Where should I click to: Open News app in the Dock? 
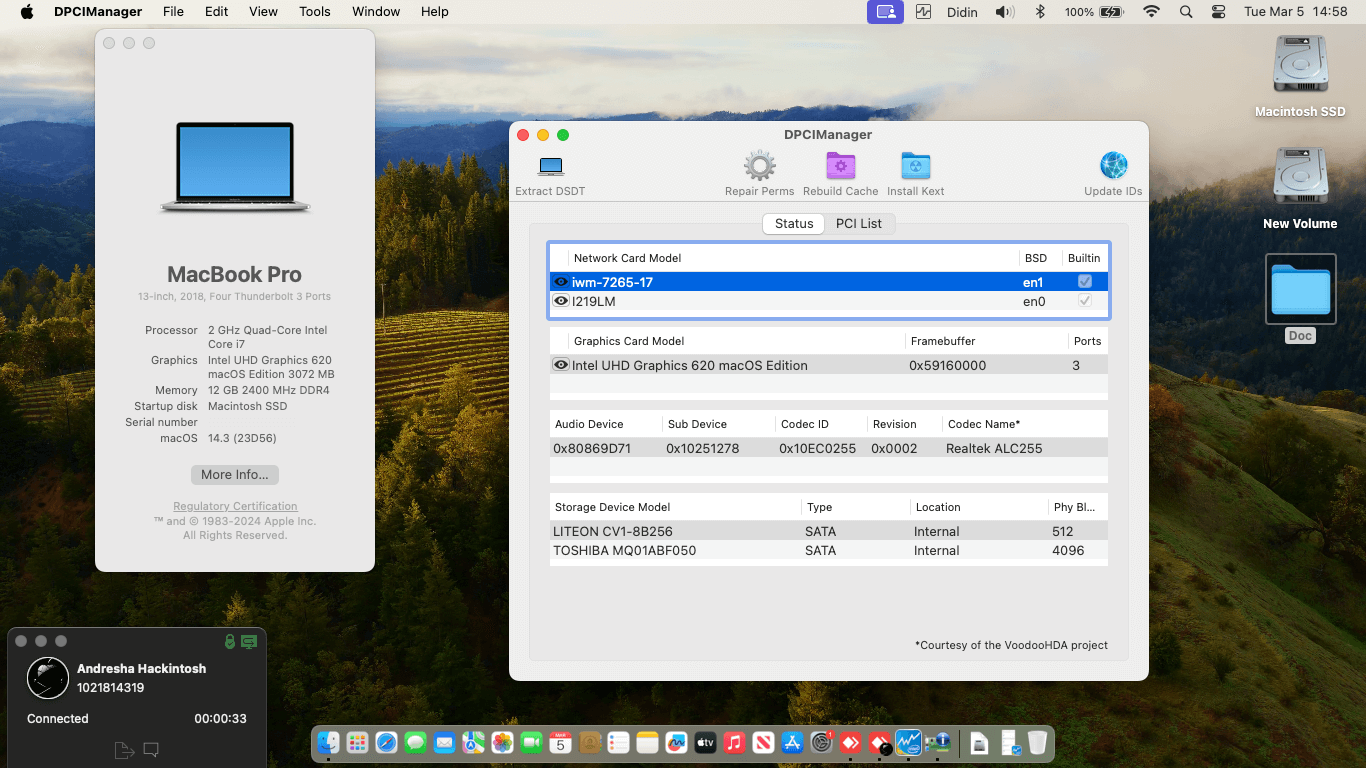[x=763, y=742]
